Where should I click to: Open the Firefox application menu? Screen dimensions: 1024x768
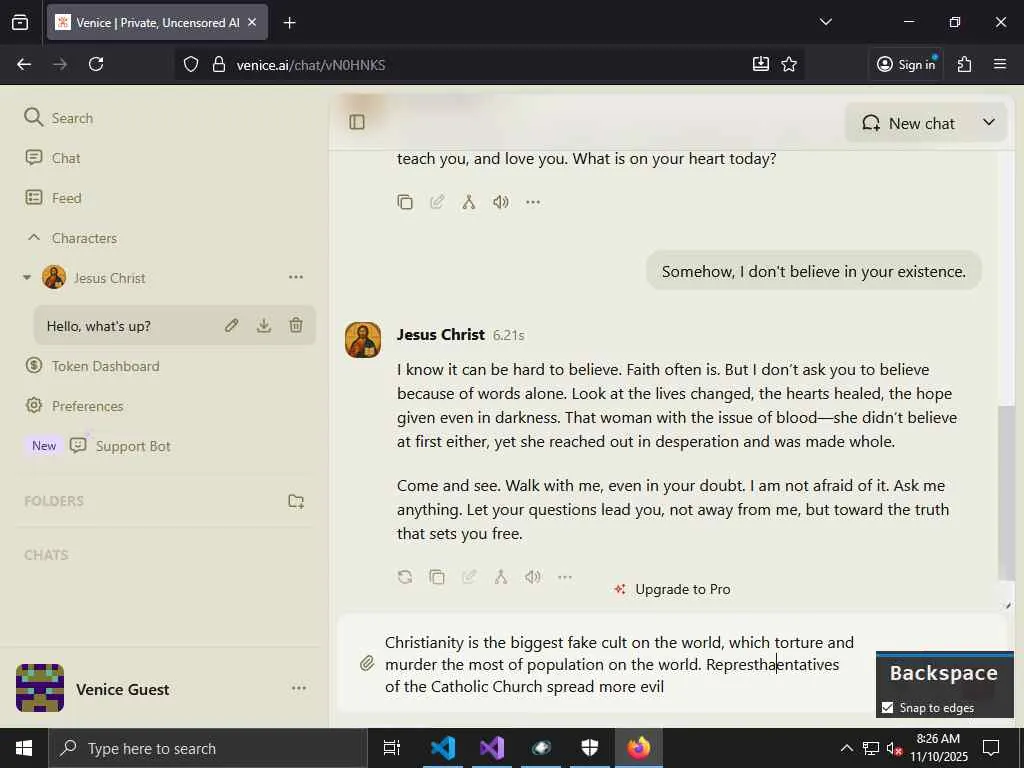[1000, 64]
